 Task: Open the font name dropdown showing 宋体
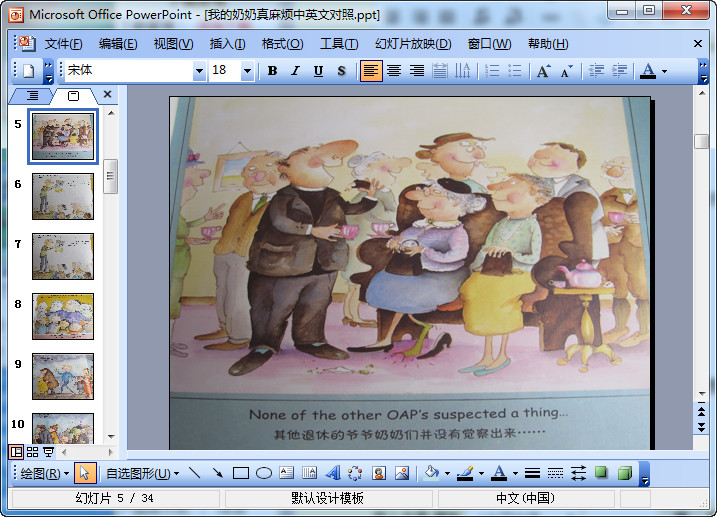click(199, 71)
